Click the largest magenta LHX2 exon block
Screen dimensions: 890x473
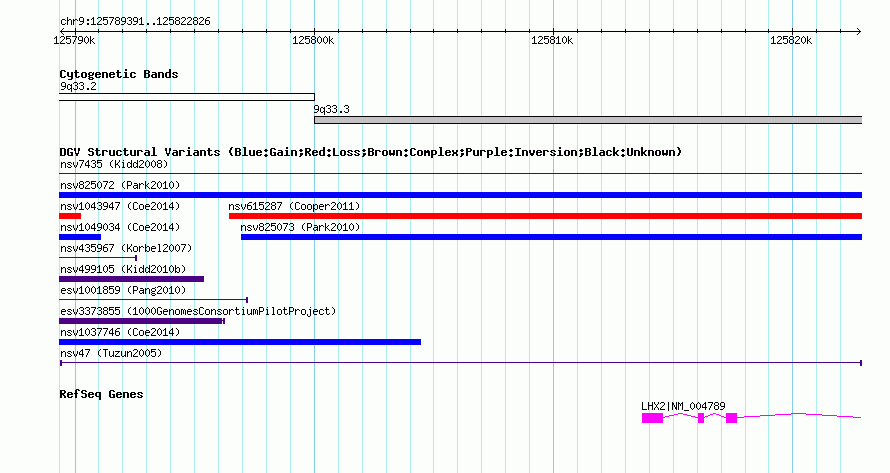tap(652, 418)
